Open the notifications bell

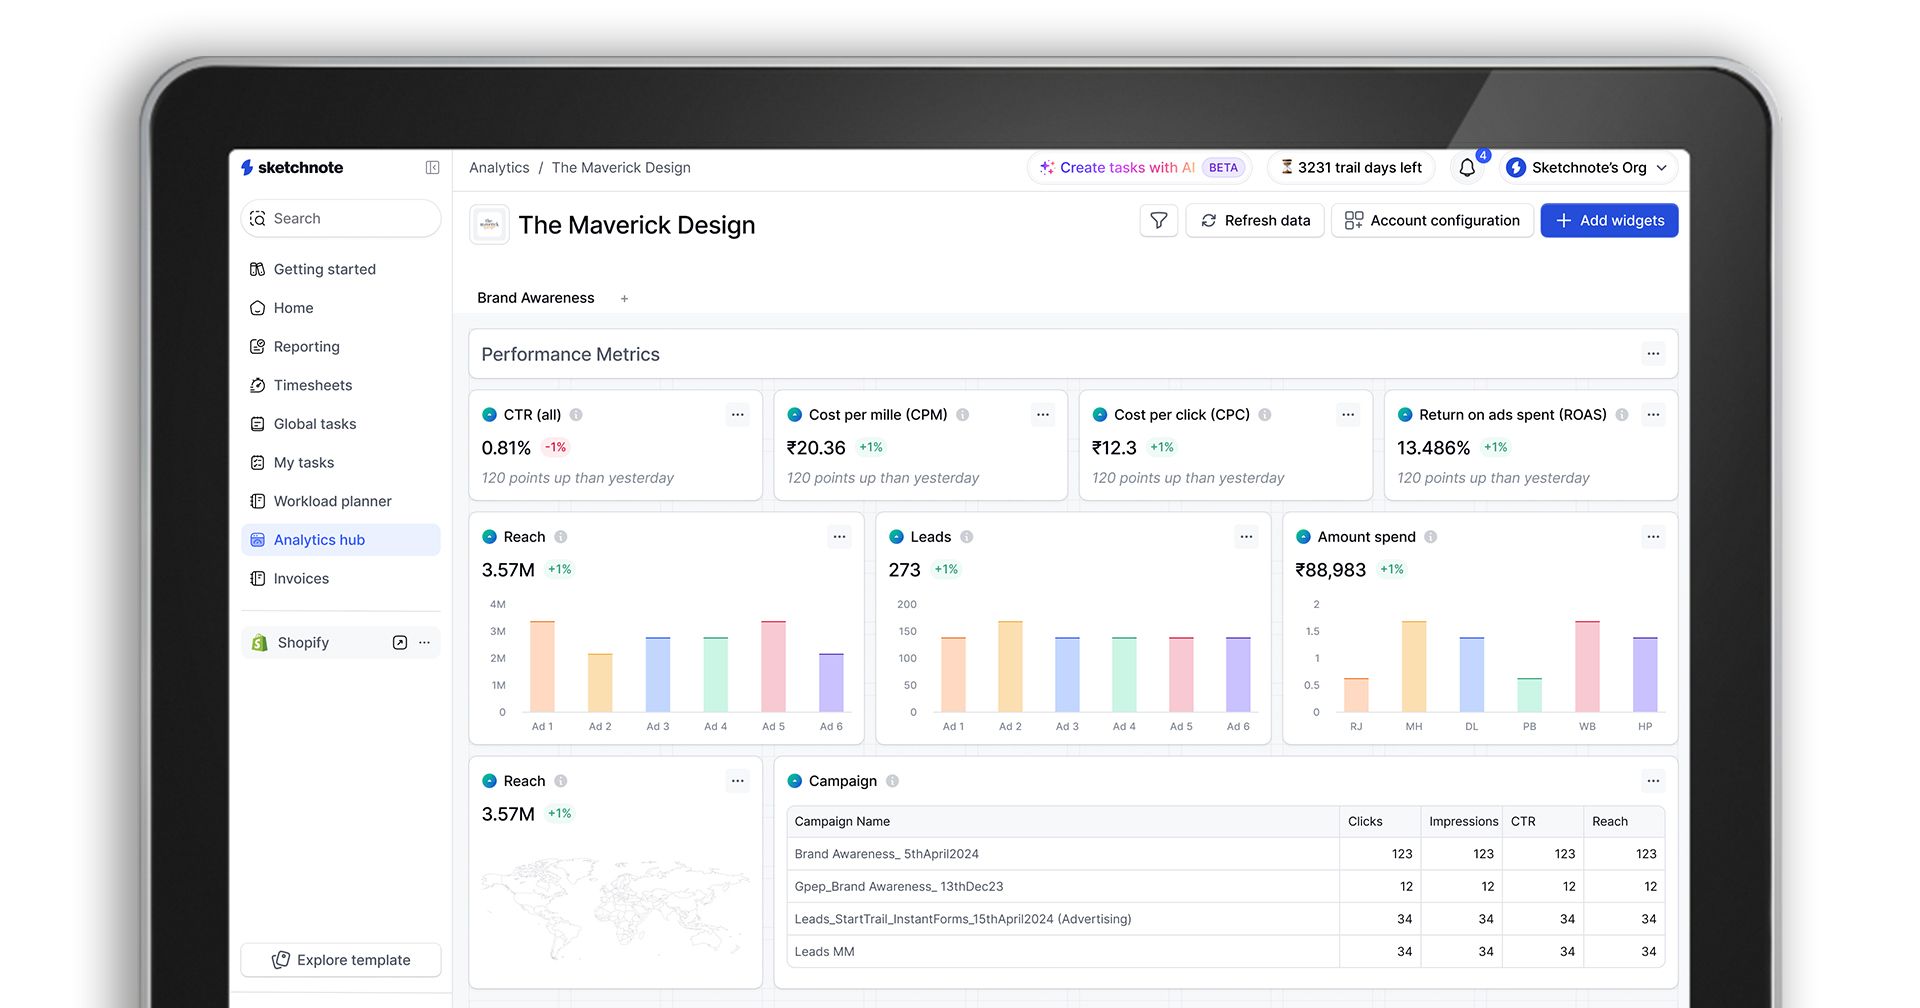tap(1467, 168)
